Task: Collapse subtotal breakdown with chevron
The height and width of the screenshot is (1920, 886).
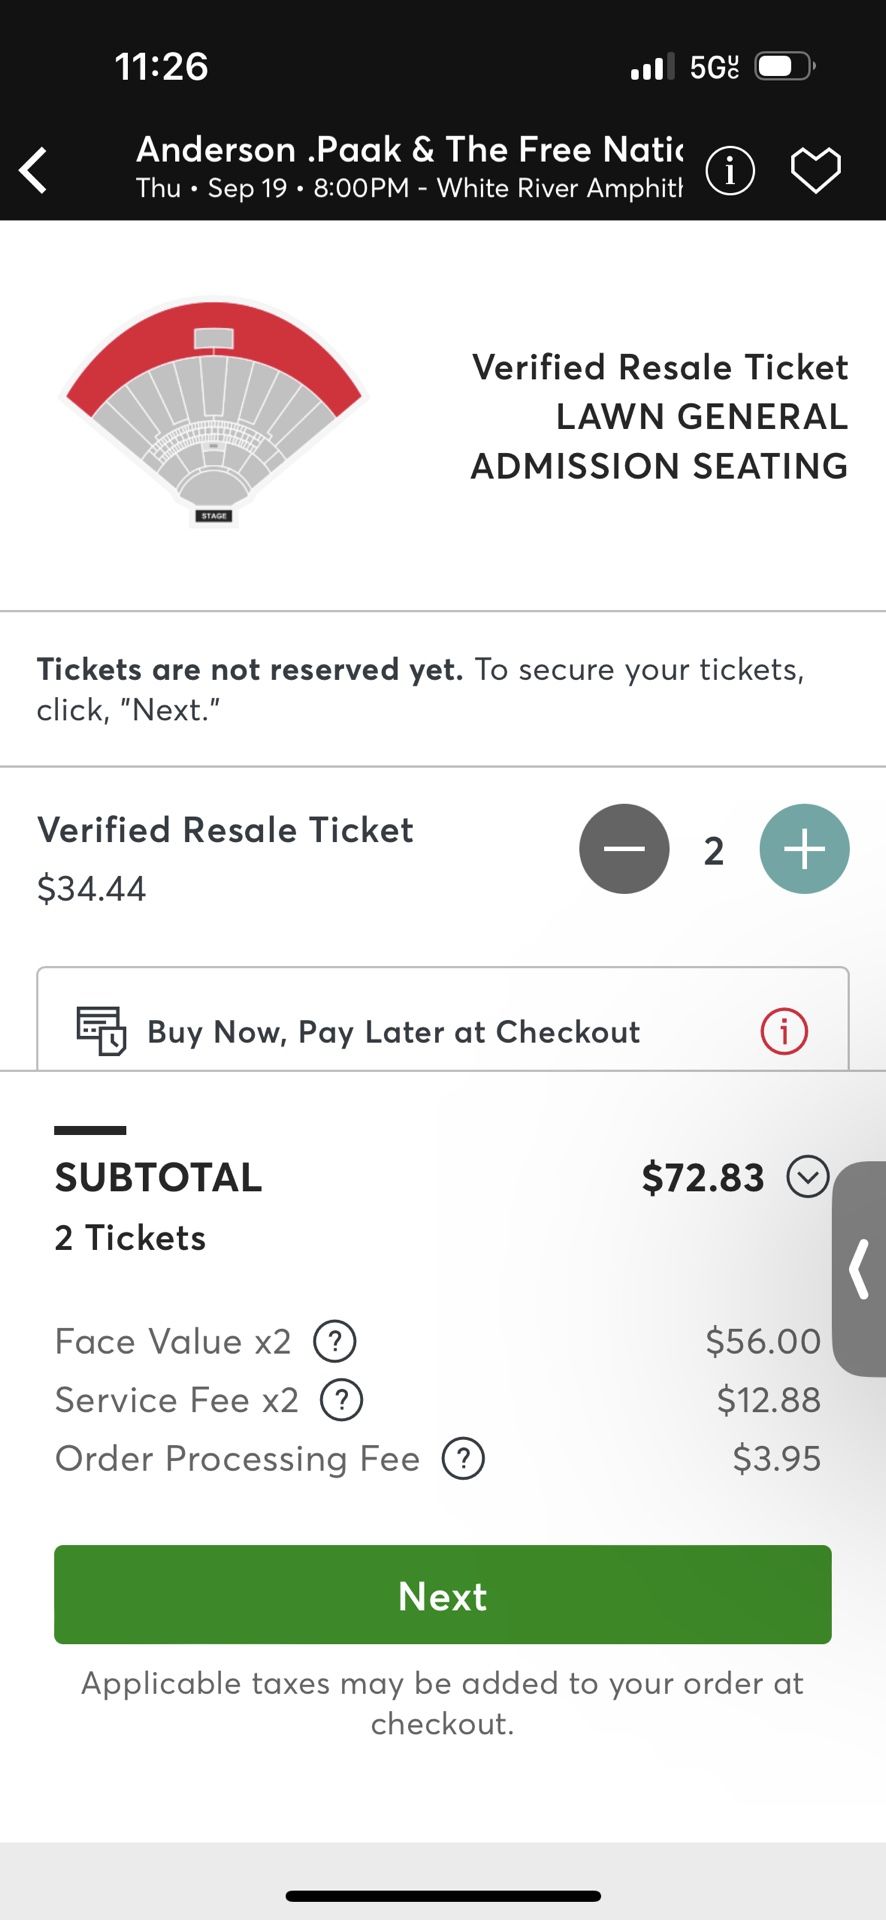Action: point(808,1177)
